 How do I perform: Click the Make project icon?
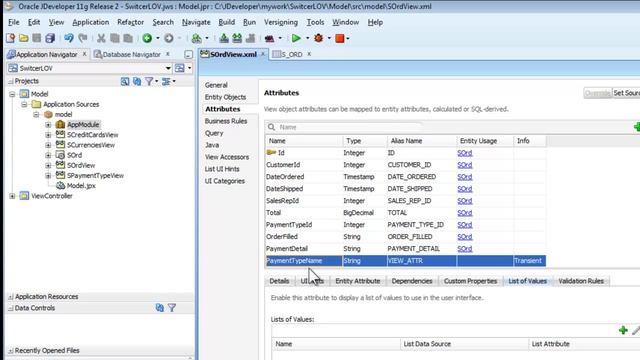pos(224,38)
